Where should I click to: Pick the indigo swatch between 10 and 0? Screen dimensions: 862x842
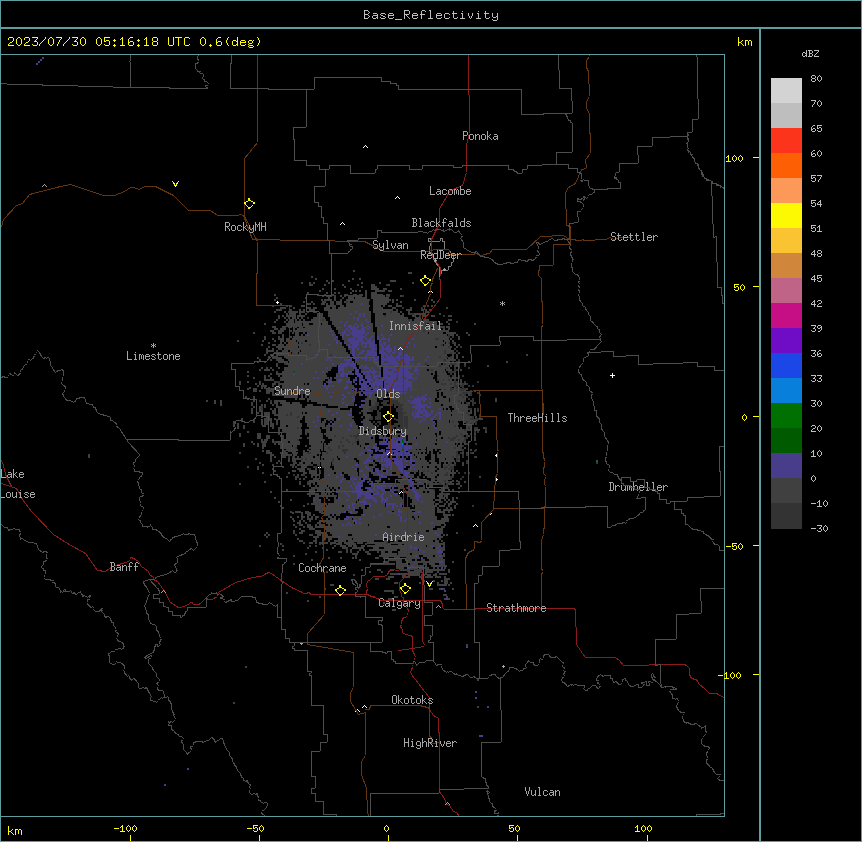coord(786,466)
